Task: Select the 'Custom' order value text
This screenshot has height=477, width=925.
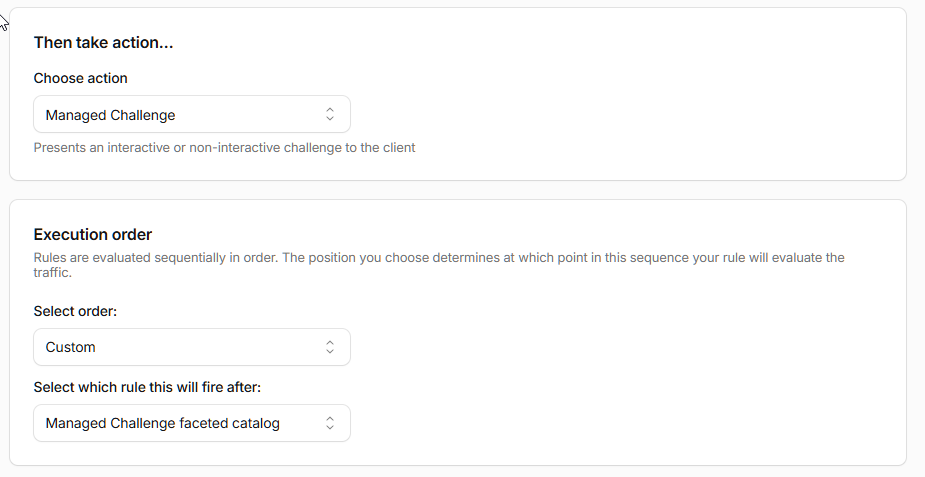Action: tap(70, 347)
